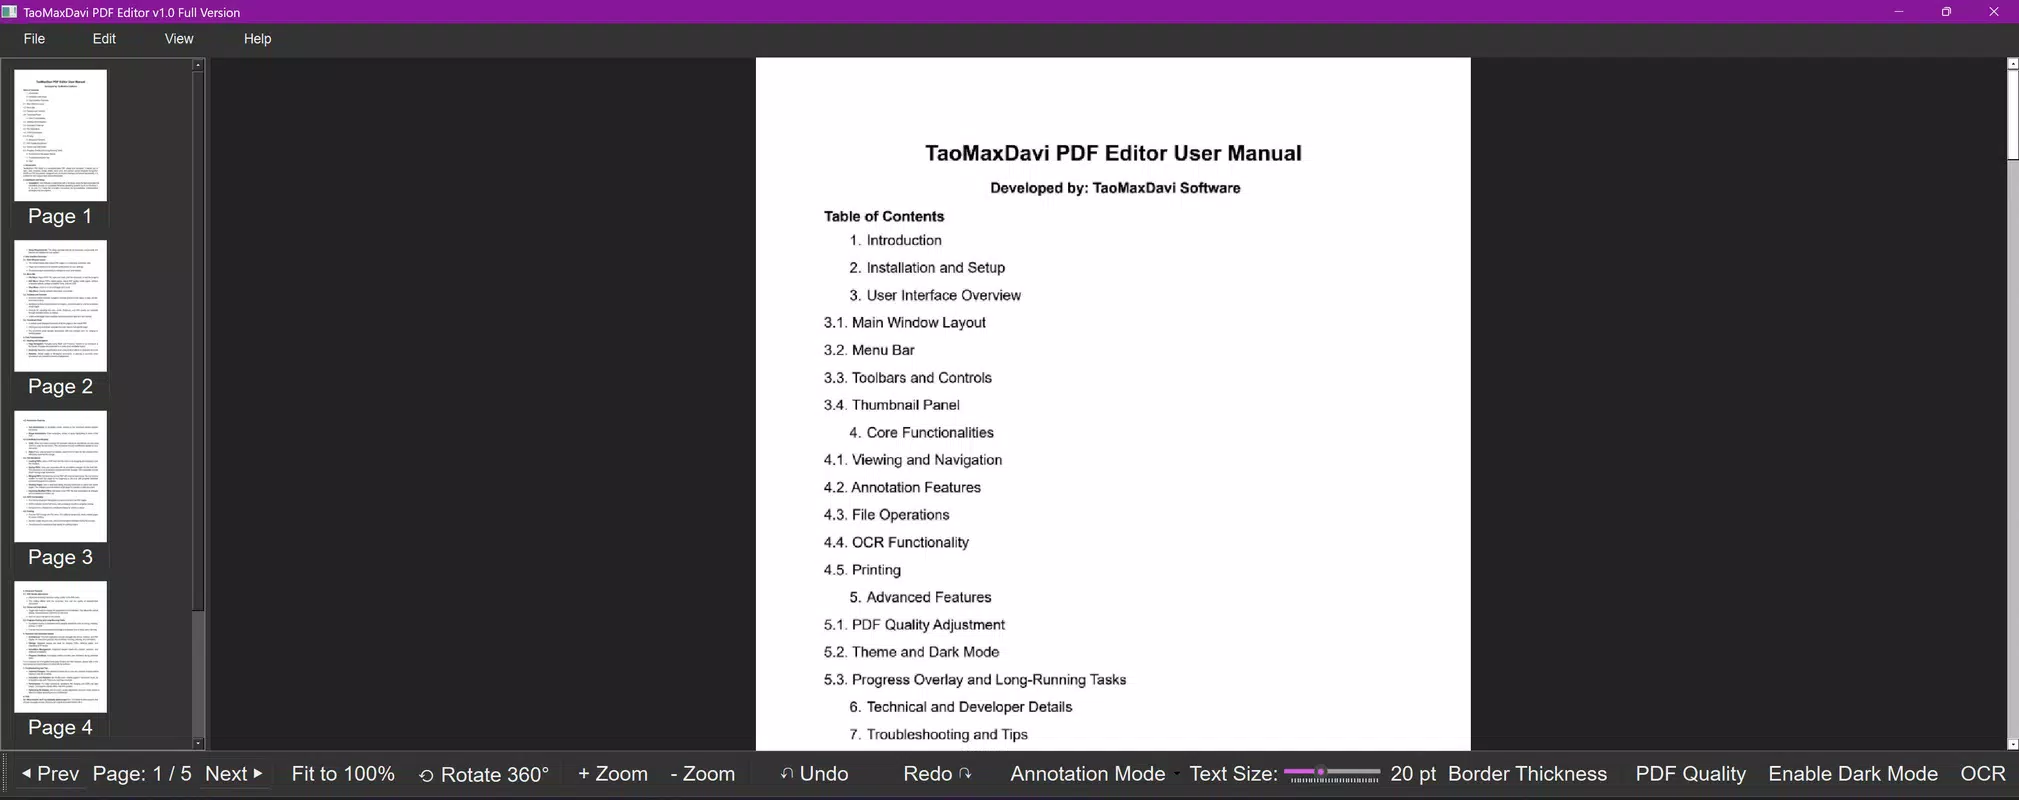This screenshot has width=2019, height=800.
Task: Click 'TaoMaxDavi PDF Editor User Manual' heading
Action: [x=1113, y=153]
